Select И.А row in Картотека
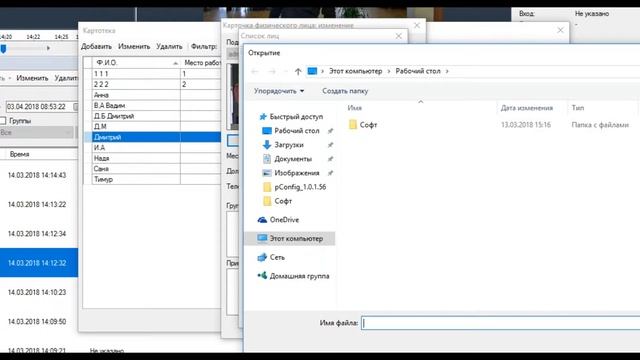The width and height of the screenshot is (640, 360). 156,147
